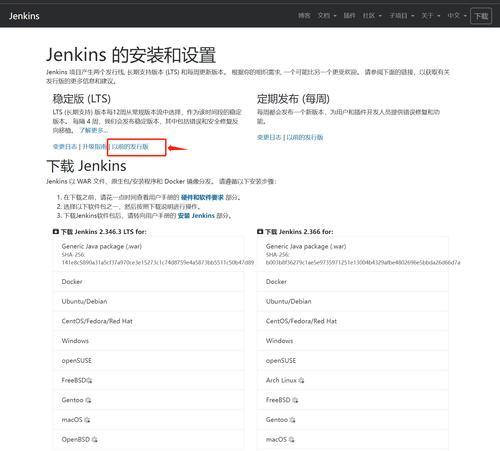Open the 插件 navbar item

click(349, 16)
